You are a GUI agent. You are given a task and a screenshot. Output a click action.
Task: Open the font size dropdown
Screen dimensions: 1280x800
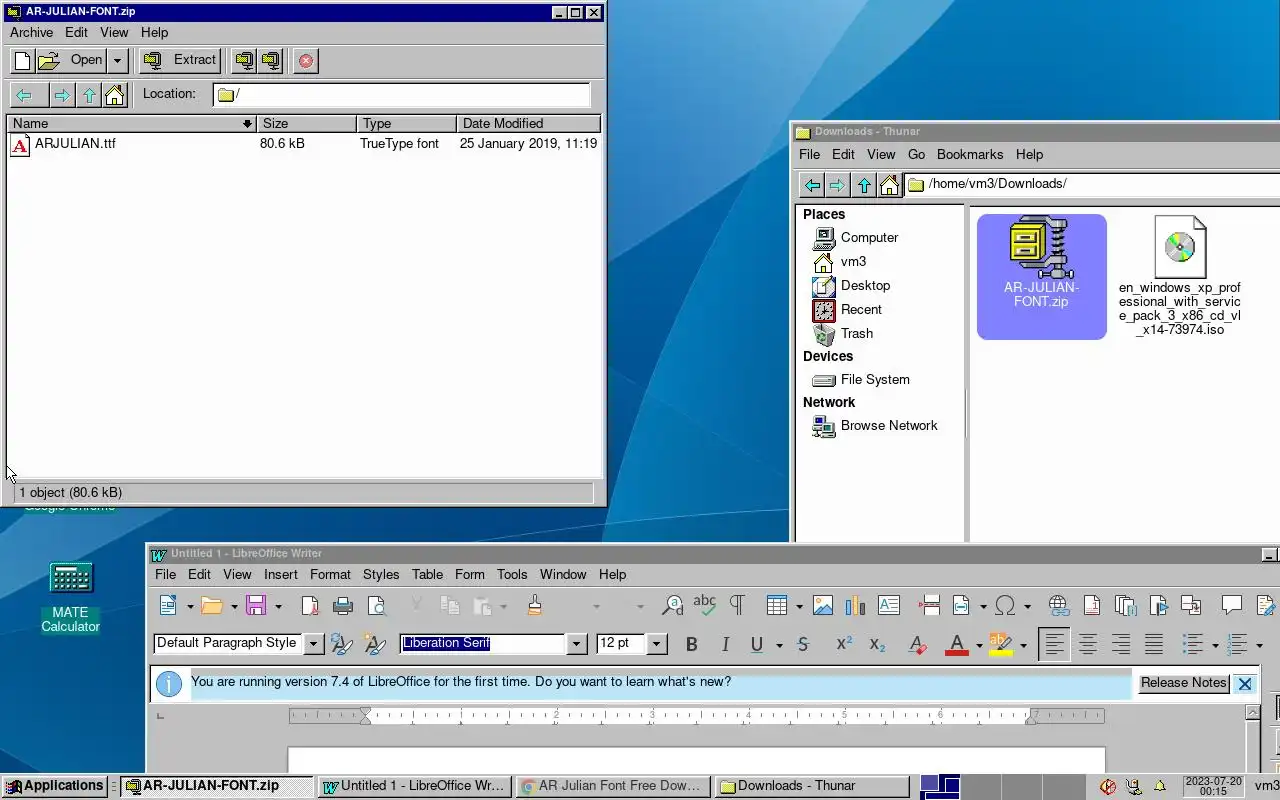(x=657, y=645)
